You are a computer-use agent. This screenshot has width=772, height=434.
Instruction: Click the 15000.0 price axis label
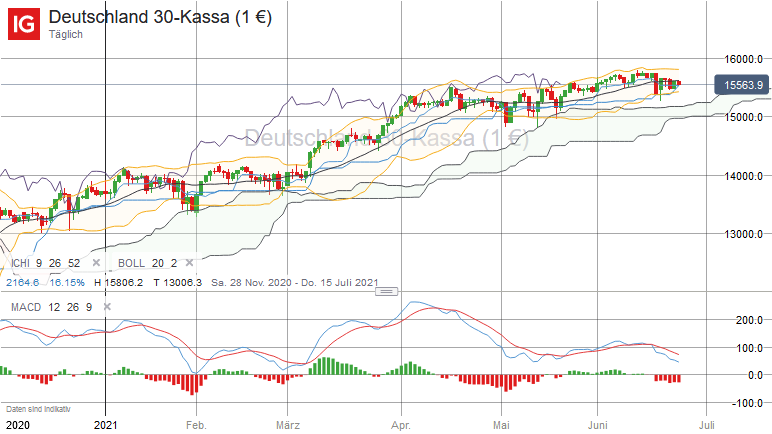point(743,117)
